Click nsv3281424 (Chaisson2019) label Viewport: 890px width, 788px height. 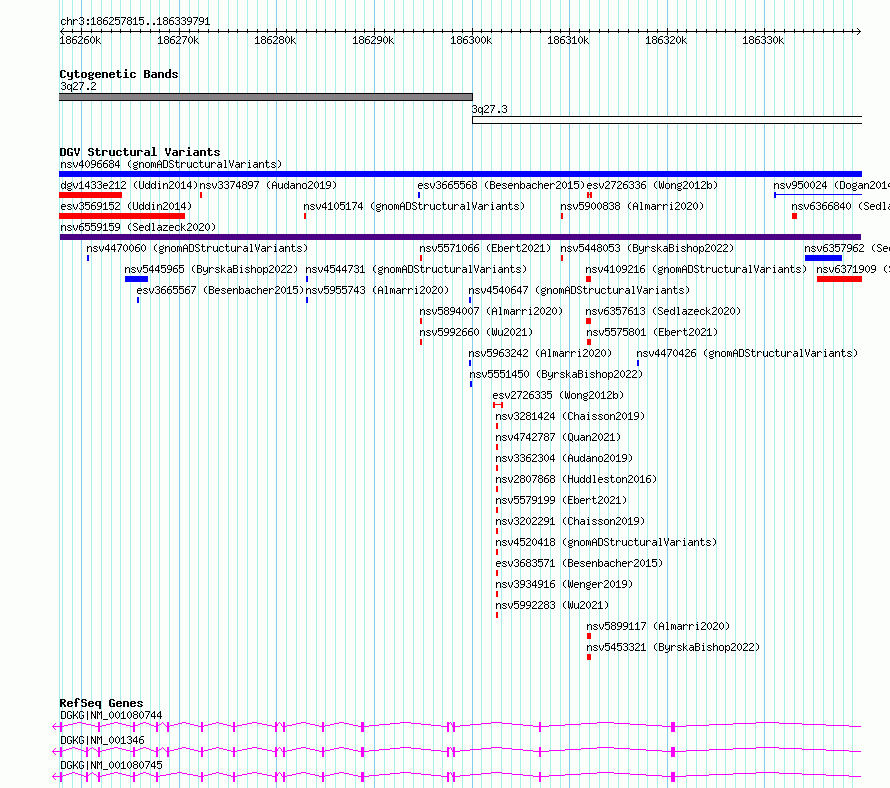pos(570,417)
